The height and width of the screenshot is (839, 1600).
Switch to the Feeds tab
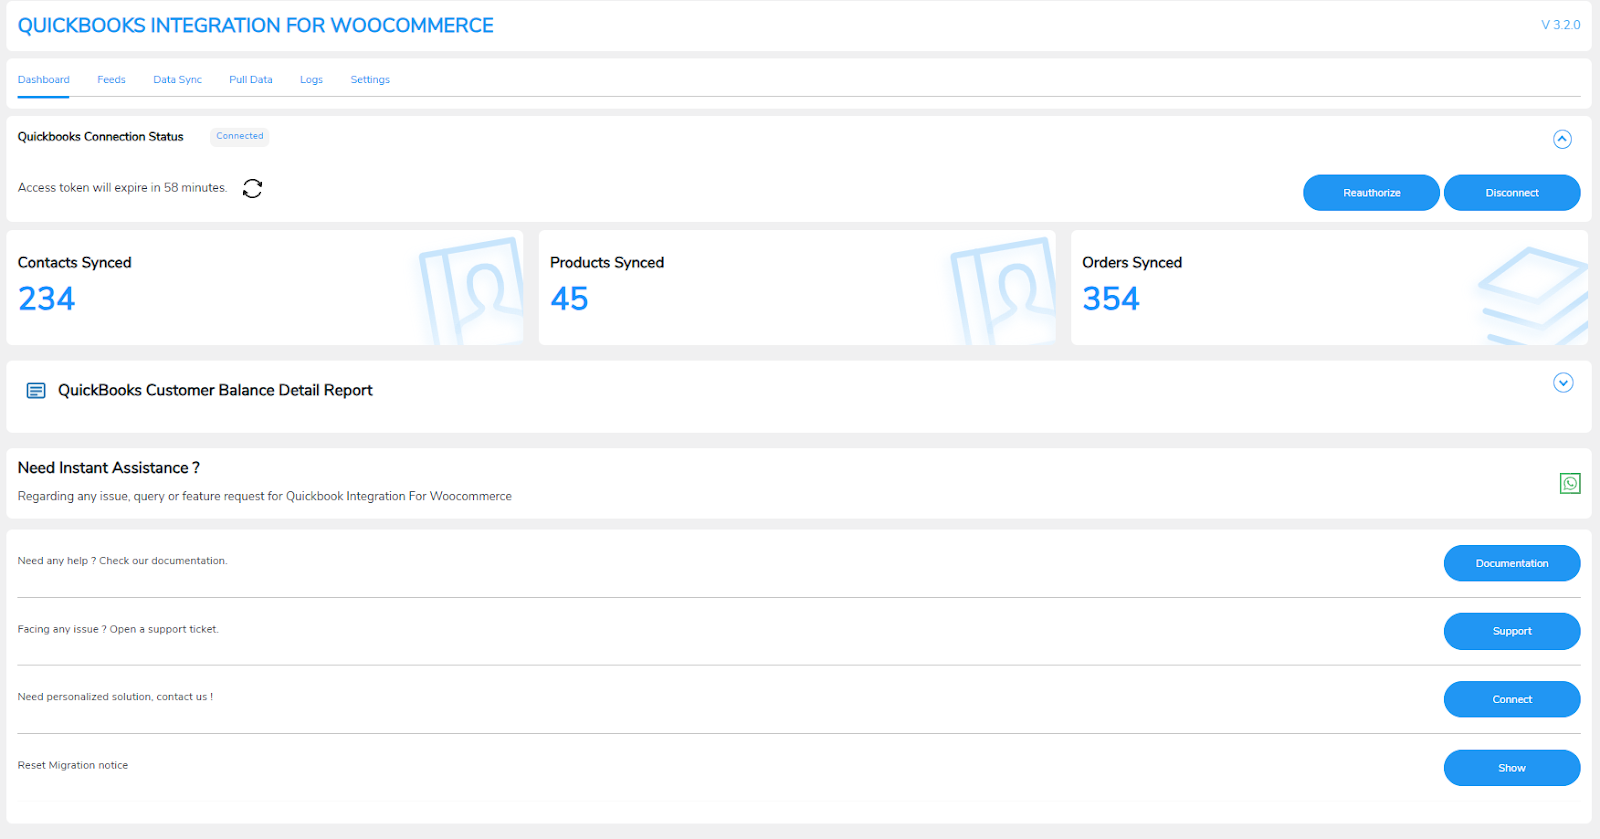pos(111,80)
